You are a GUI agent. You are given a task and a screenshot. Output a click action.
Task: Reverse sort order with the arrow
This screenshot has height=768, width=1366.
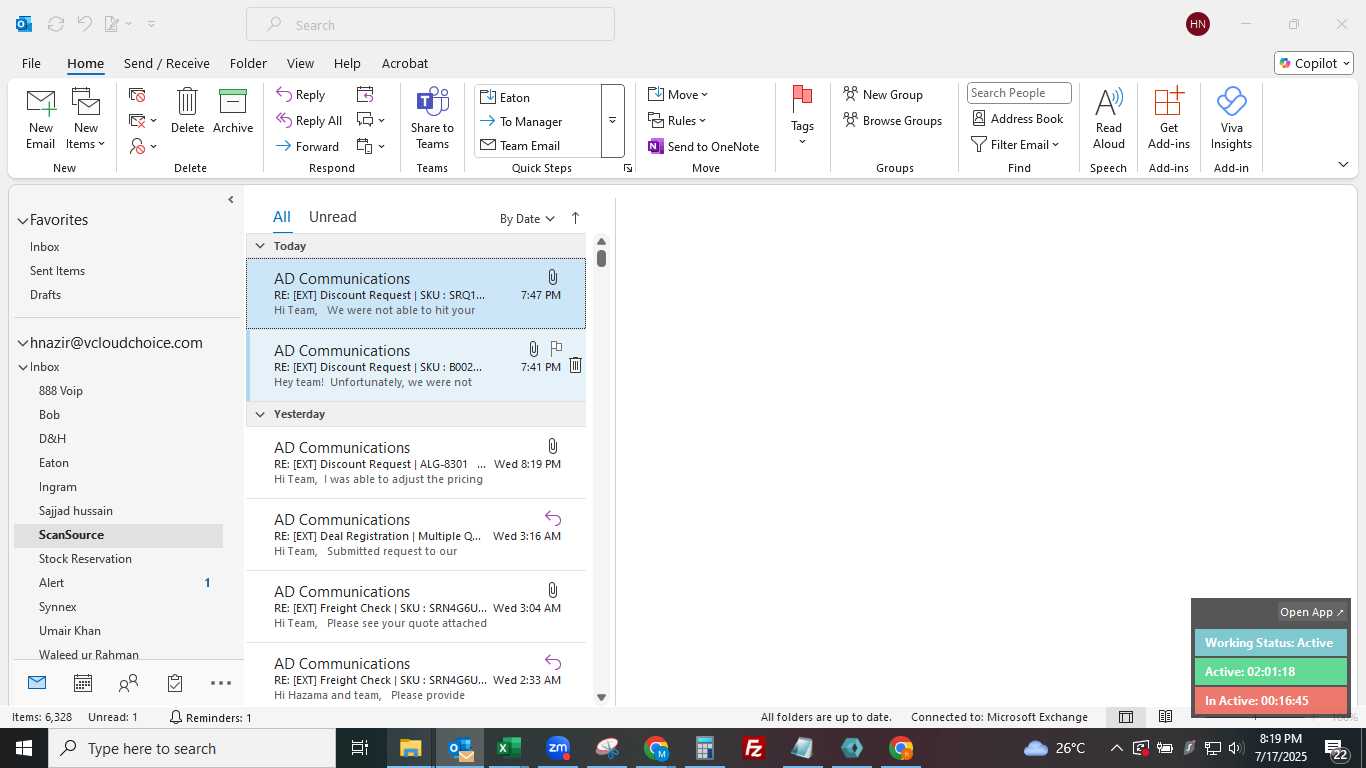point(575,218)
